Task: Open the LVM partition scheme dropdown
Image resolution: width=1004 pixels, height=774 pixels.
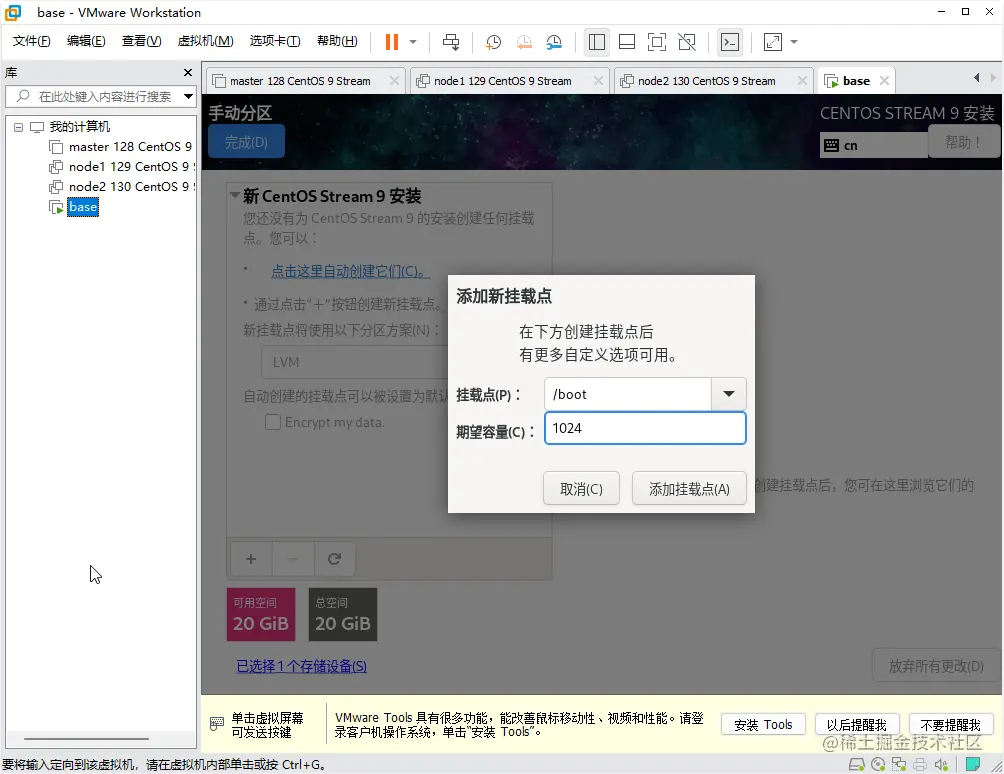Action: (x=355, y=362)
